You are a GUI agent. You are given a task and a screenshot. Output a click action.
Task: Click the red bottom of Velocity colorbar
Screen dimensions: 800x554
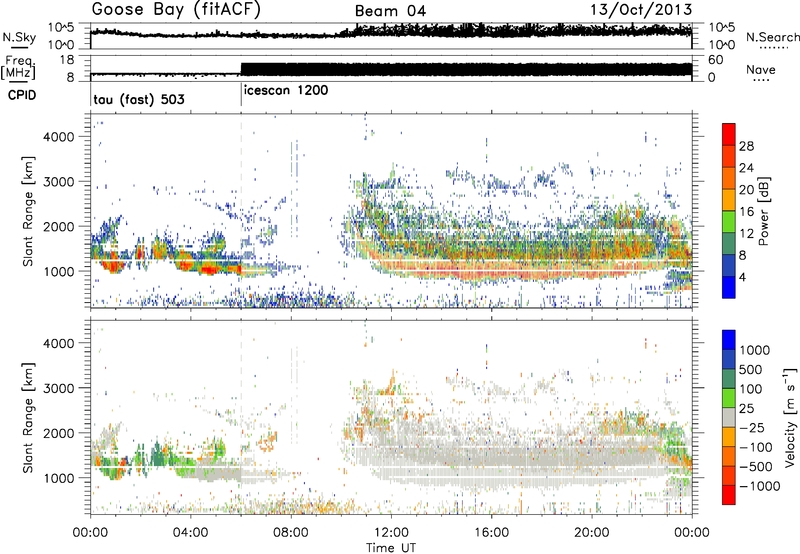click(x=729, y=495)
